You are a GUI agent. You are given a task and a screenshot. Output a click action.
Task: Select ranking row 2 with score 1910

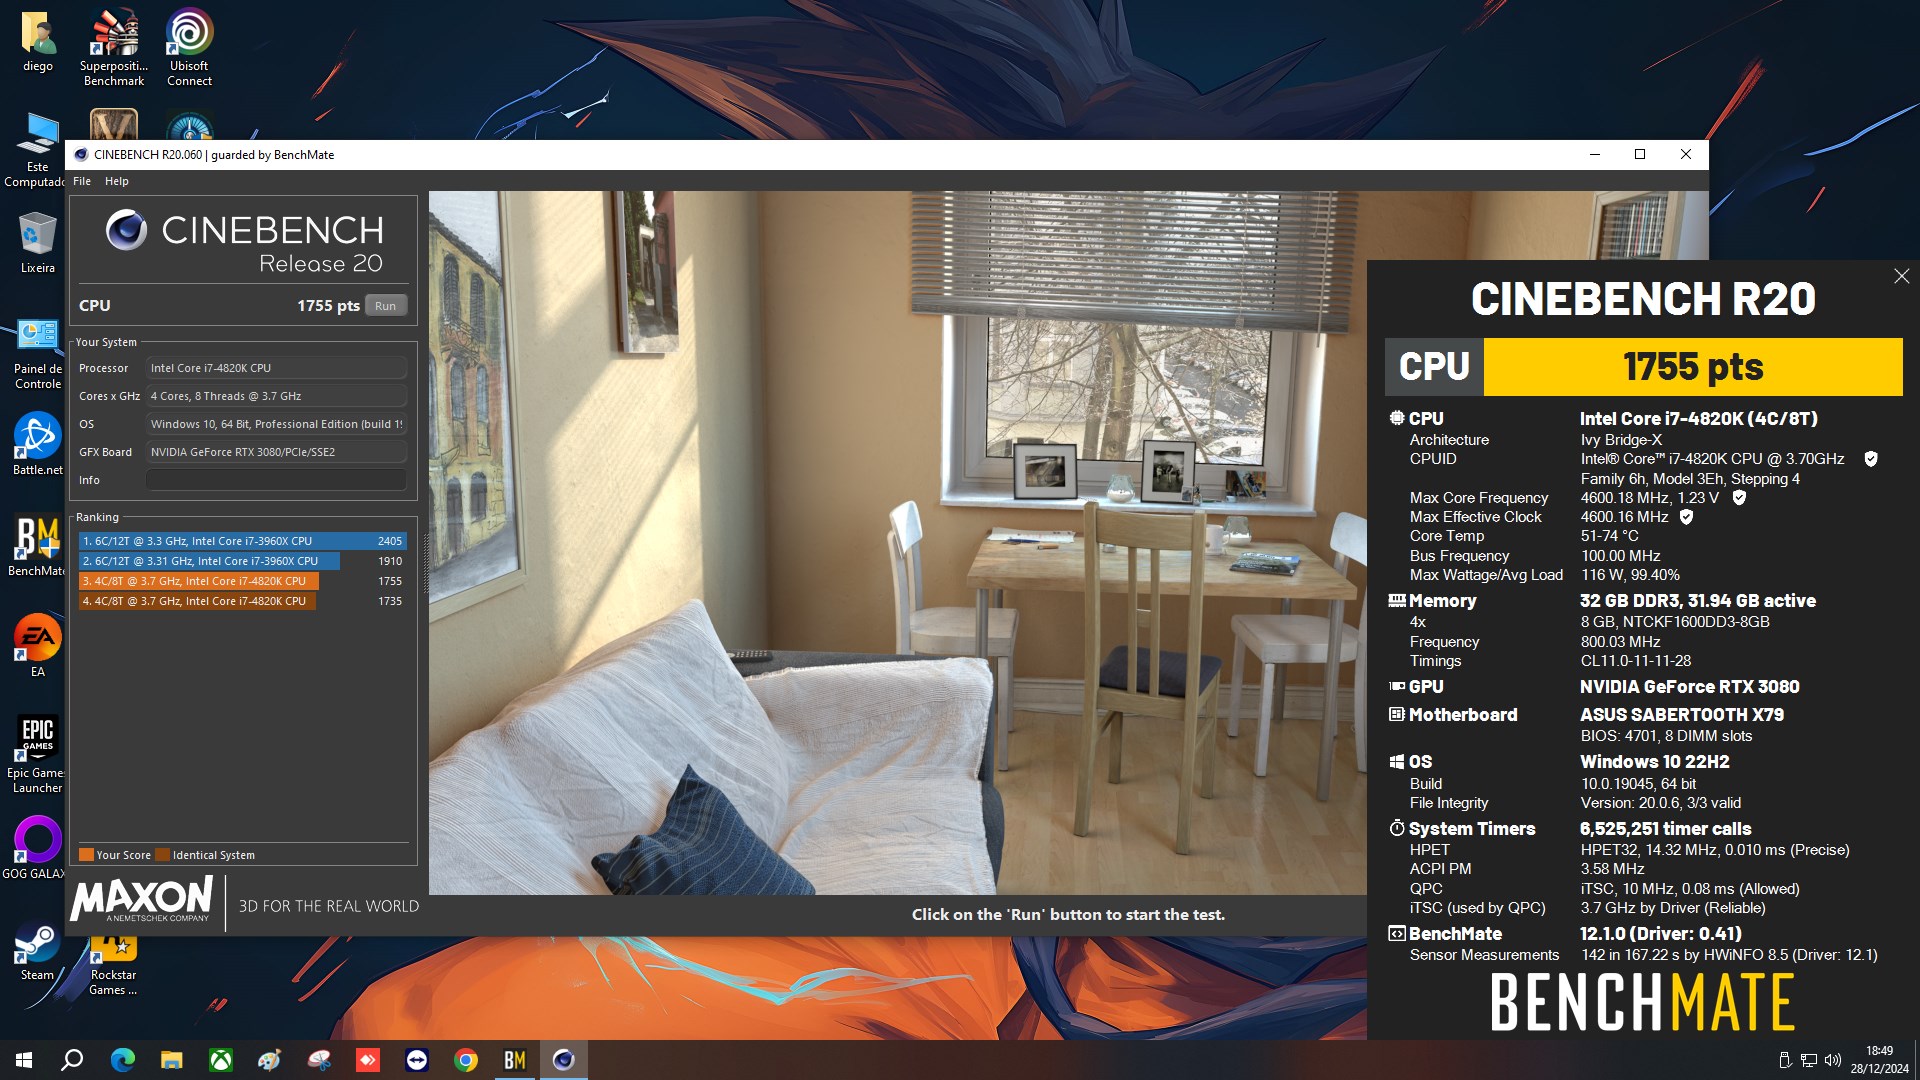[x=242, y=561]
